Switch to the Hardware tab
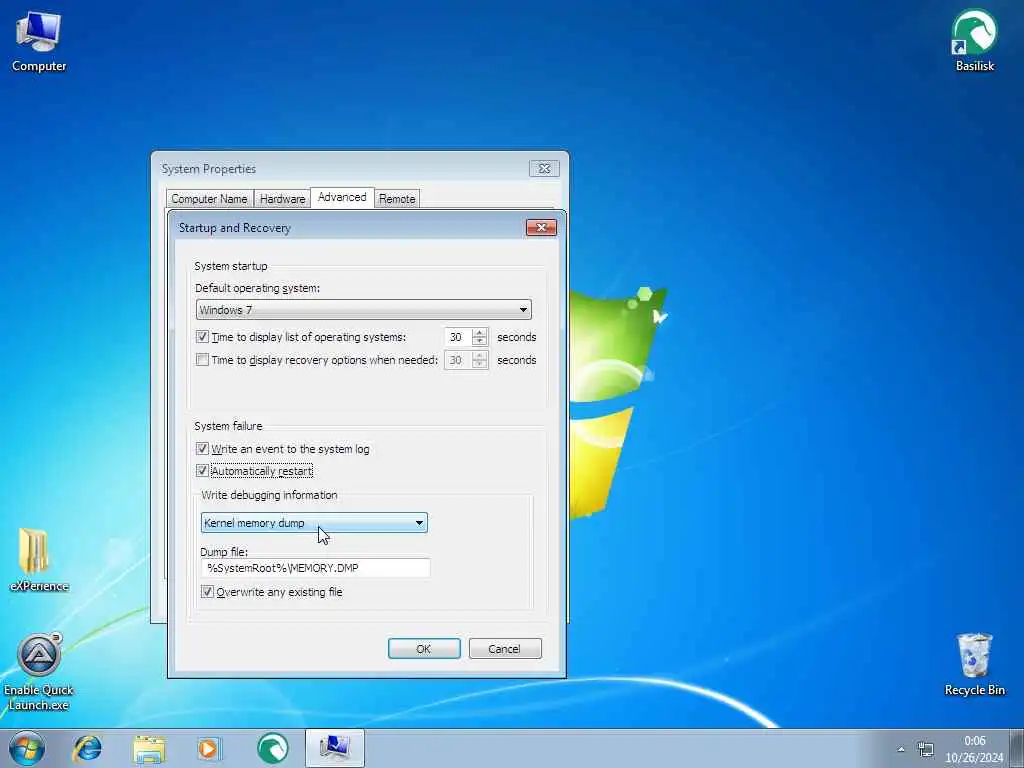 [x=282, y=199]
